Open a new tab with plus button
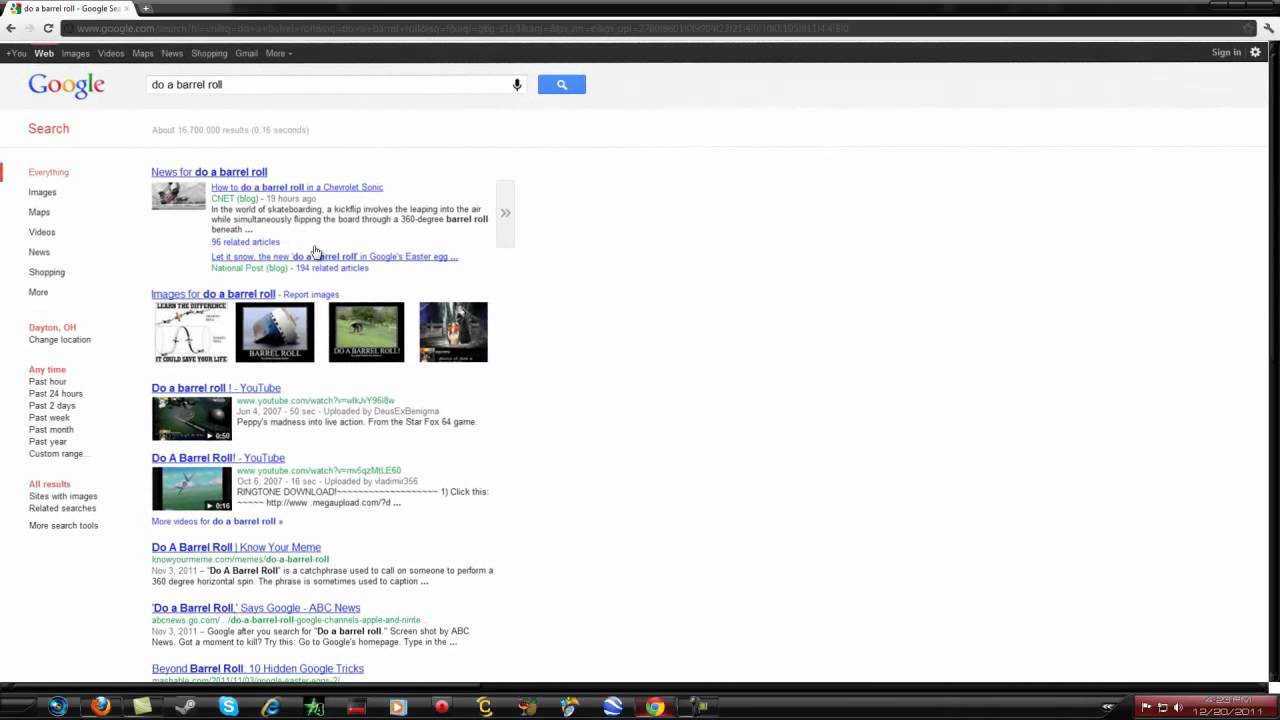Viewport: 1280px width, 720px height. point(146,8)
